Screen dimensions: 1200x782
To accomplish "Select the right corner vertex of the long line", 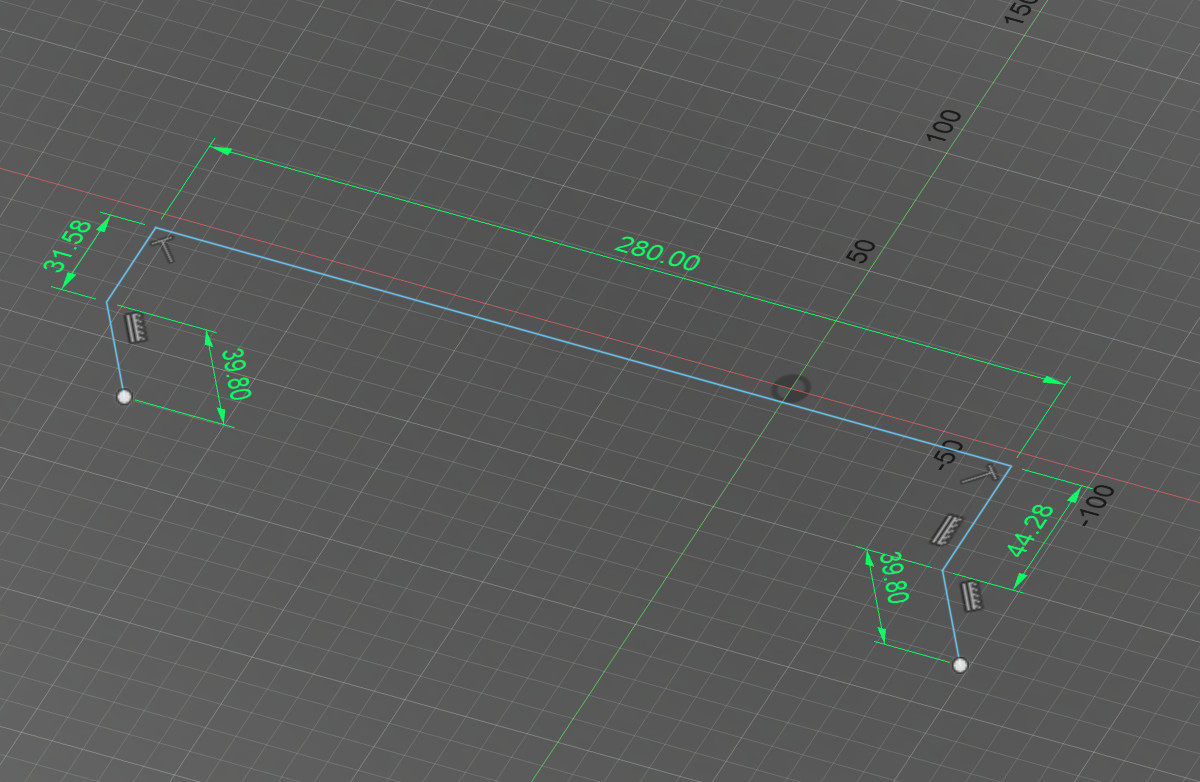I will [1011, 466].
